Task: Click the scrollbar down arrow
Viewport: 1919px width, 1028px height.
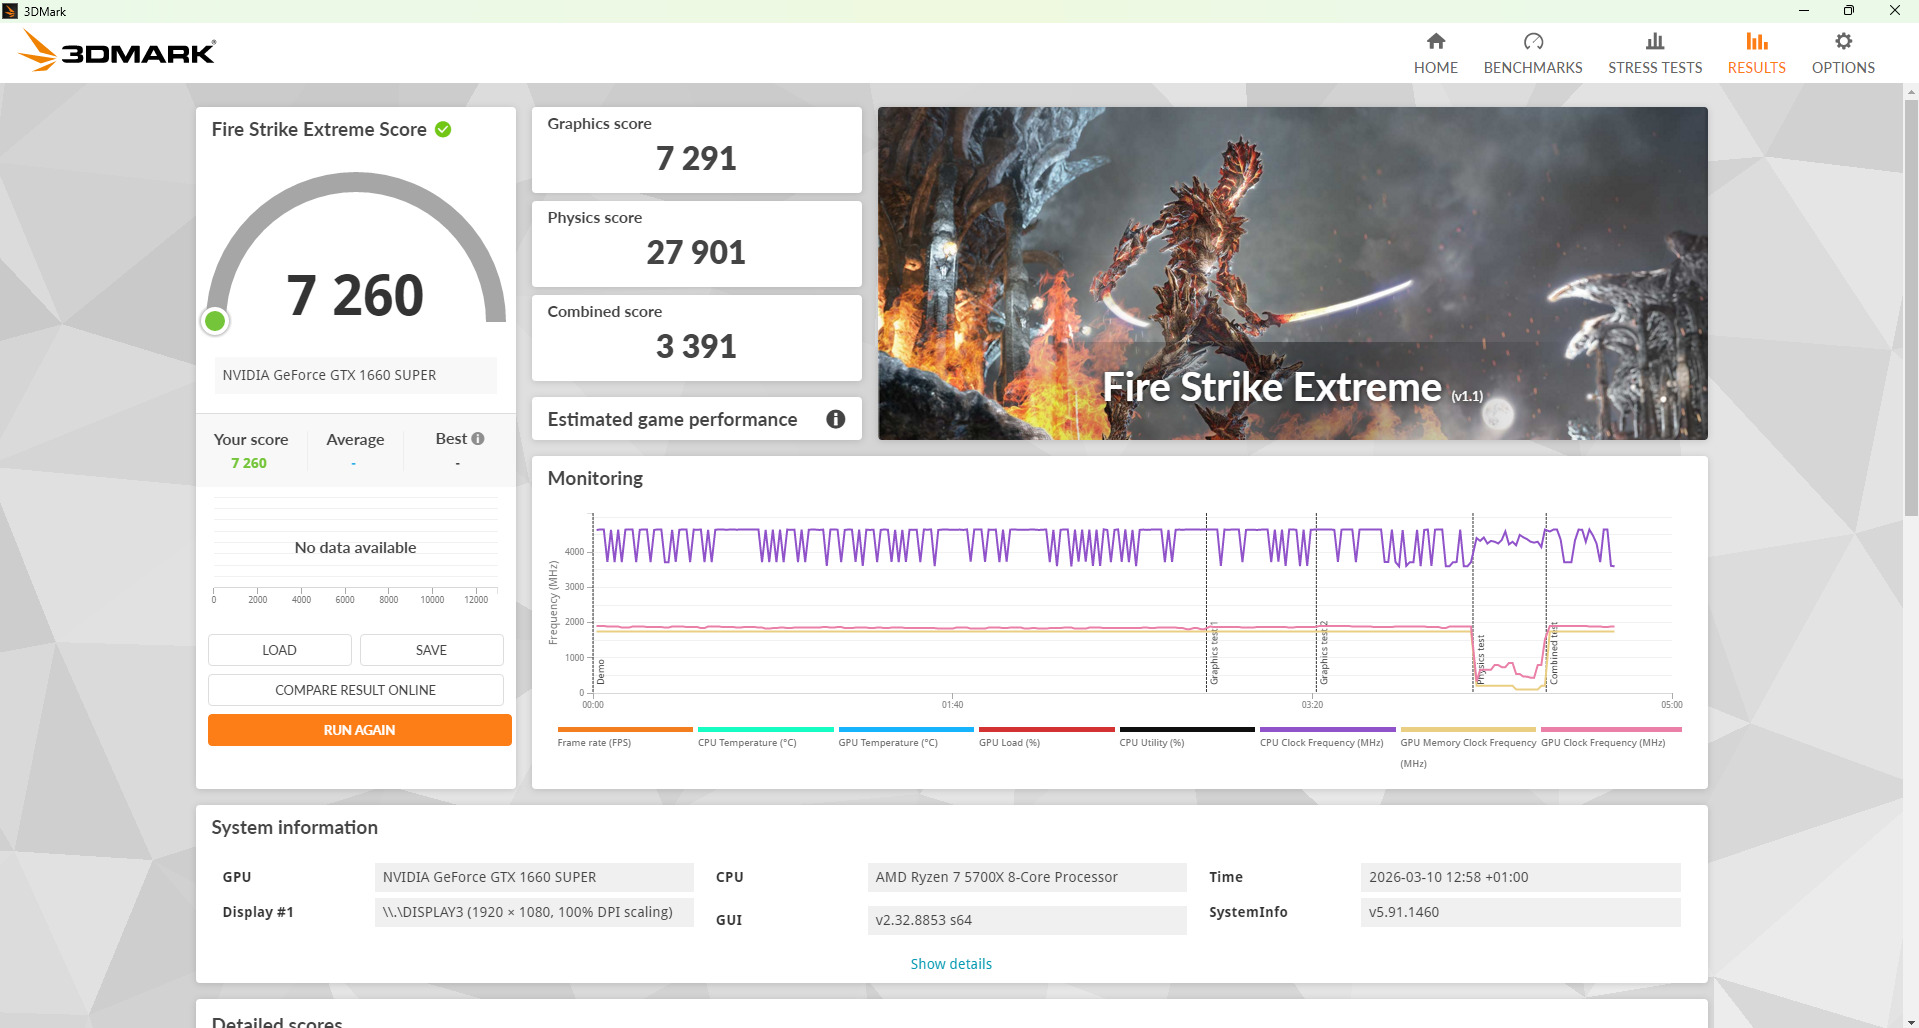Action: click(1910, 1020)
